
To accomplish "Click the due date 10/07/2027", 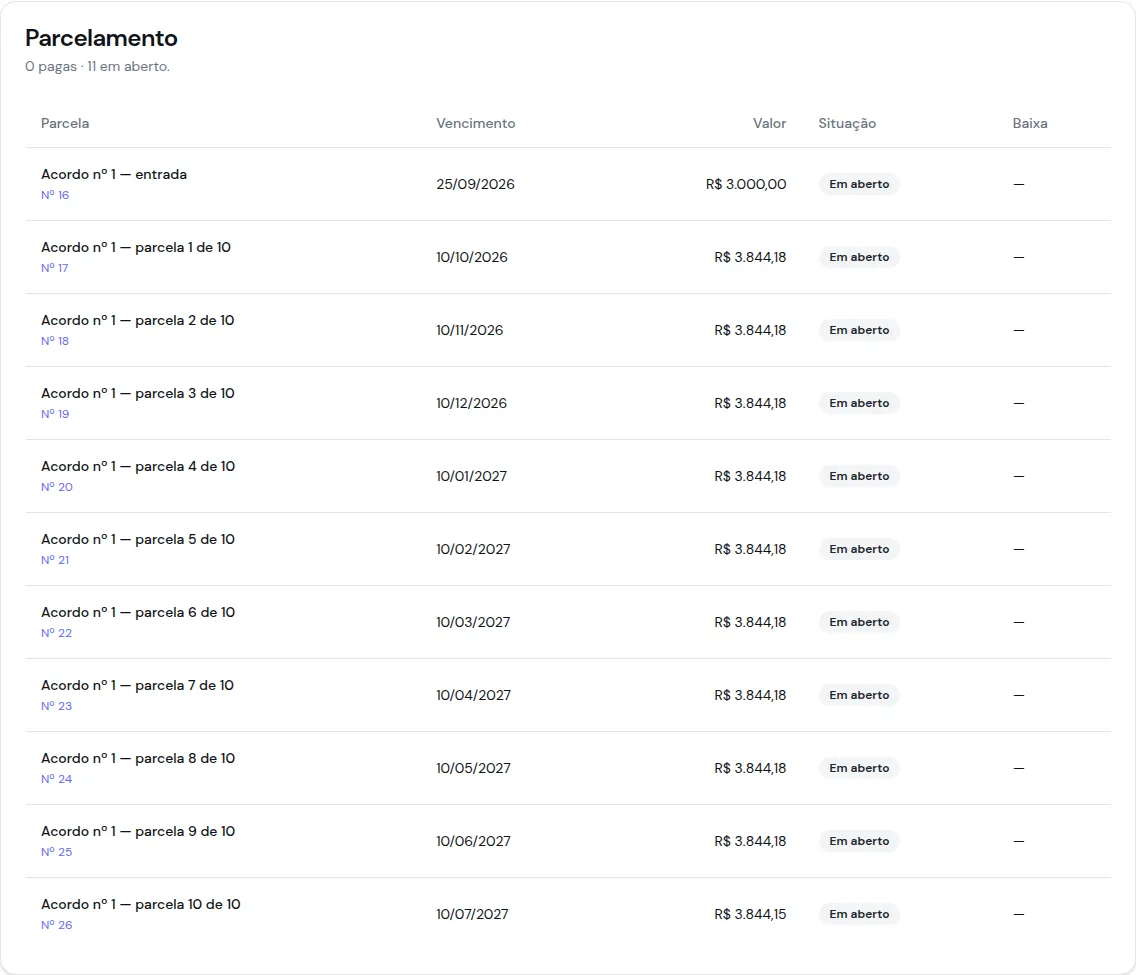I will [x=472, y=914].
